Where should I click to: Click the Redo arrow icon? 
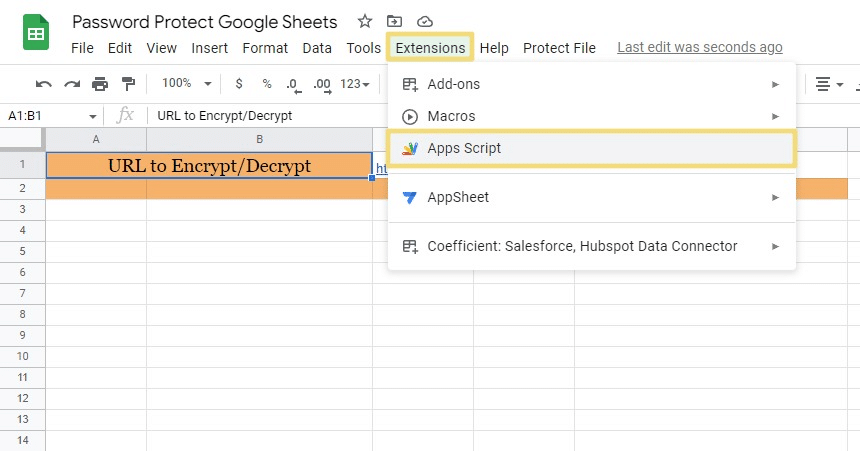click(x=71, y=84)
